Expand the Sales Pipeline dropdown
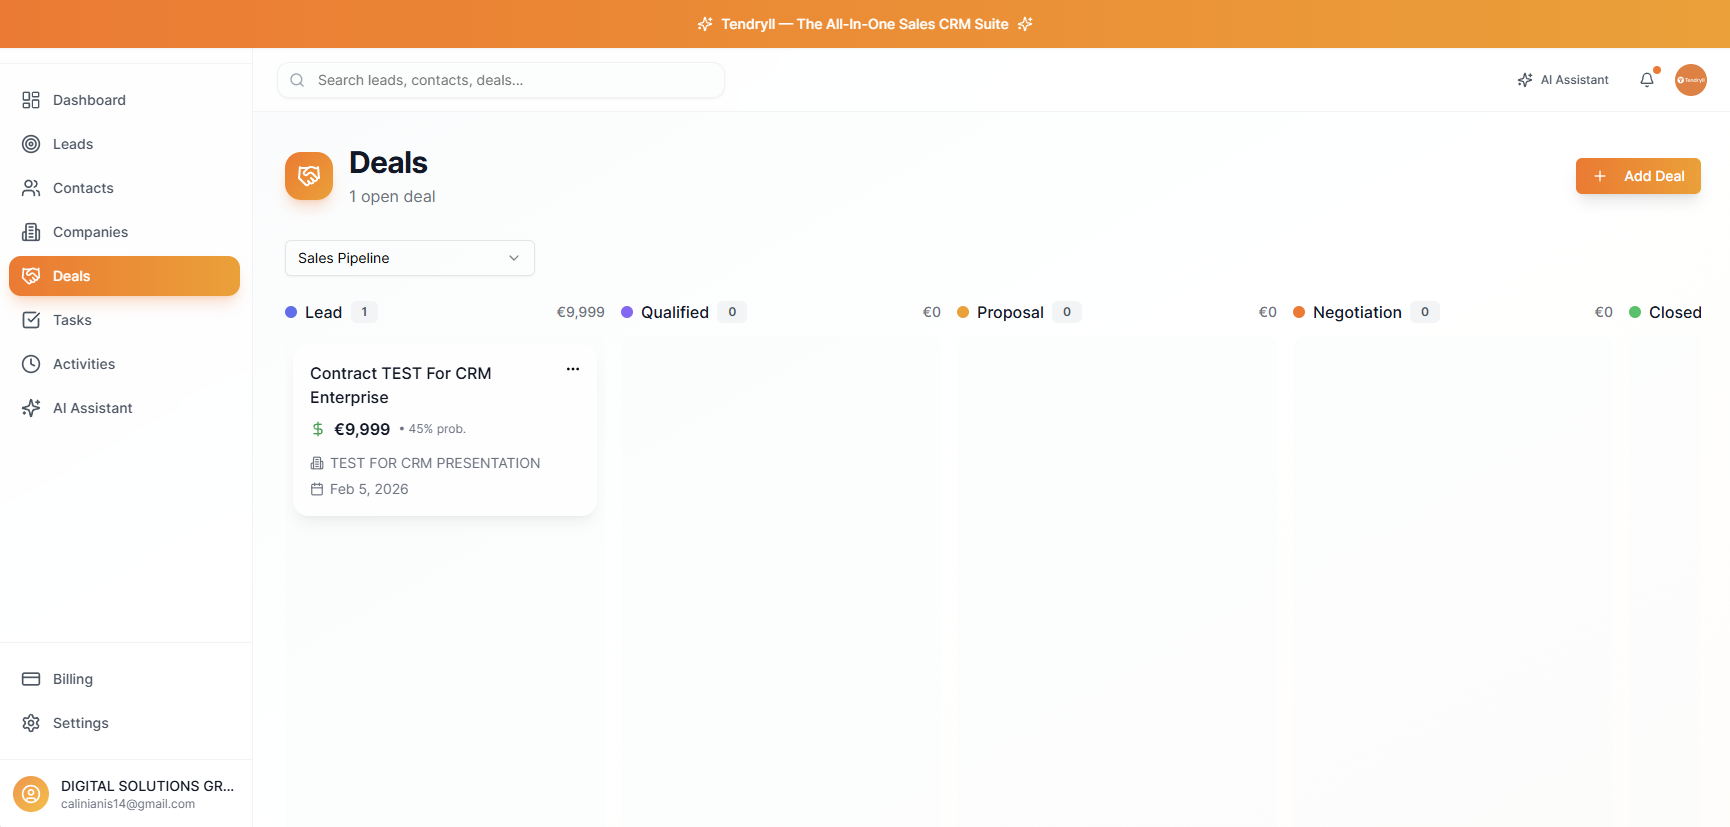Viewport: 1730px width, 827px height. [409, 258]
